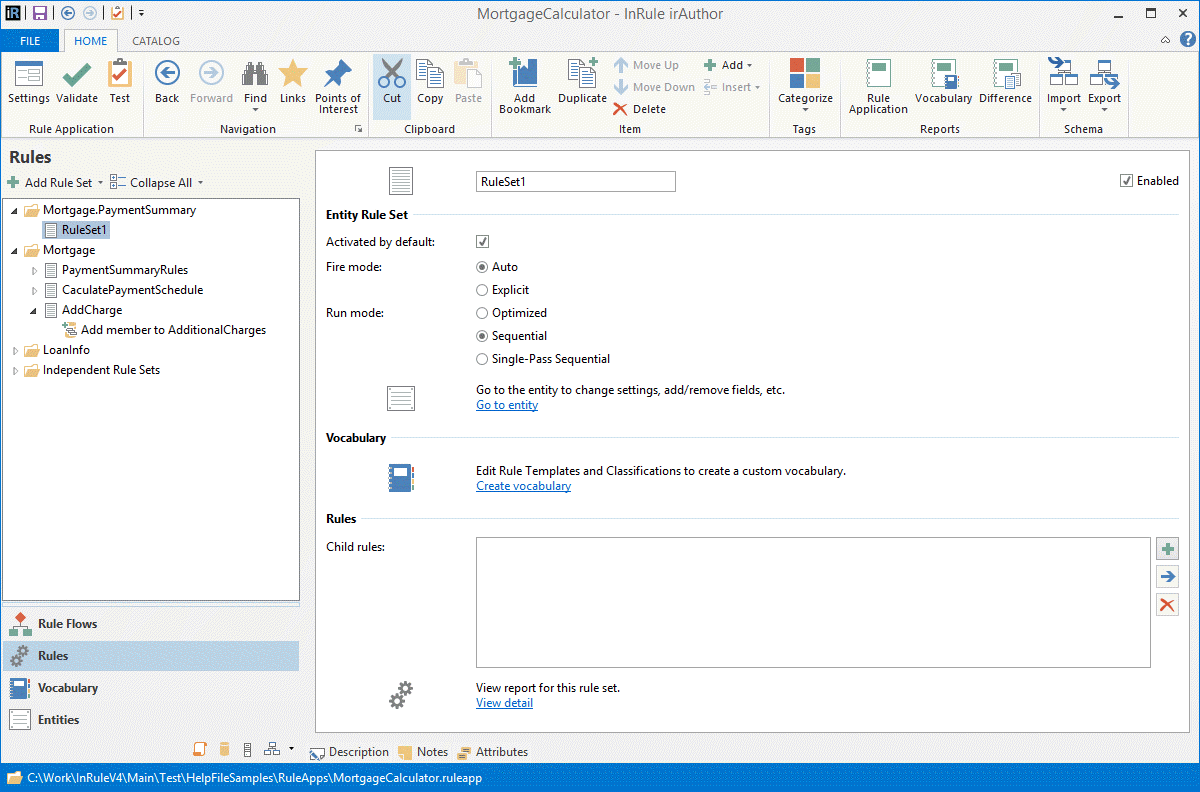Click the RuleSet1 name input field
The width and height of the screenshot is (1200, 792).
coord(575,182)
